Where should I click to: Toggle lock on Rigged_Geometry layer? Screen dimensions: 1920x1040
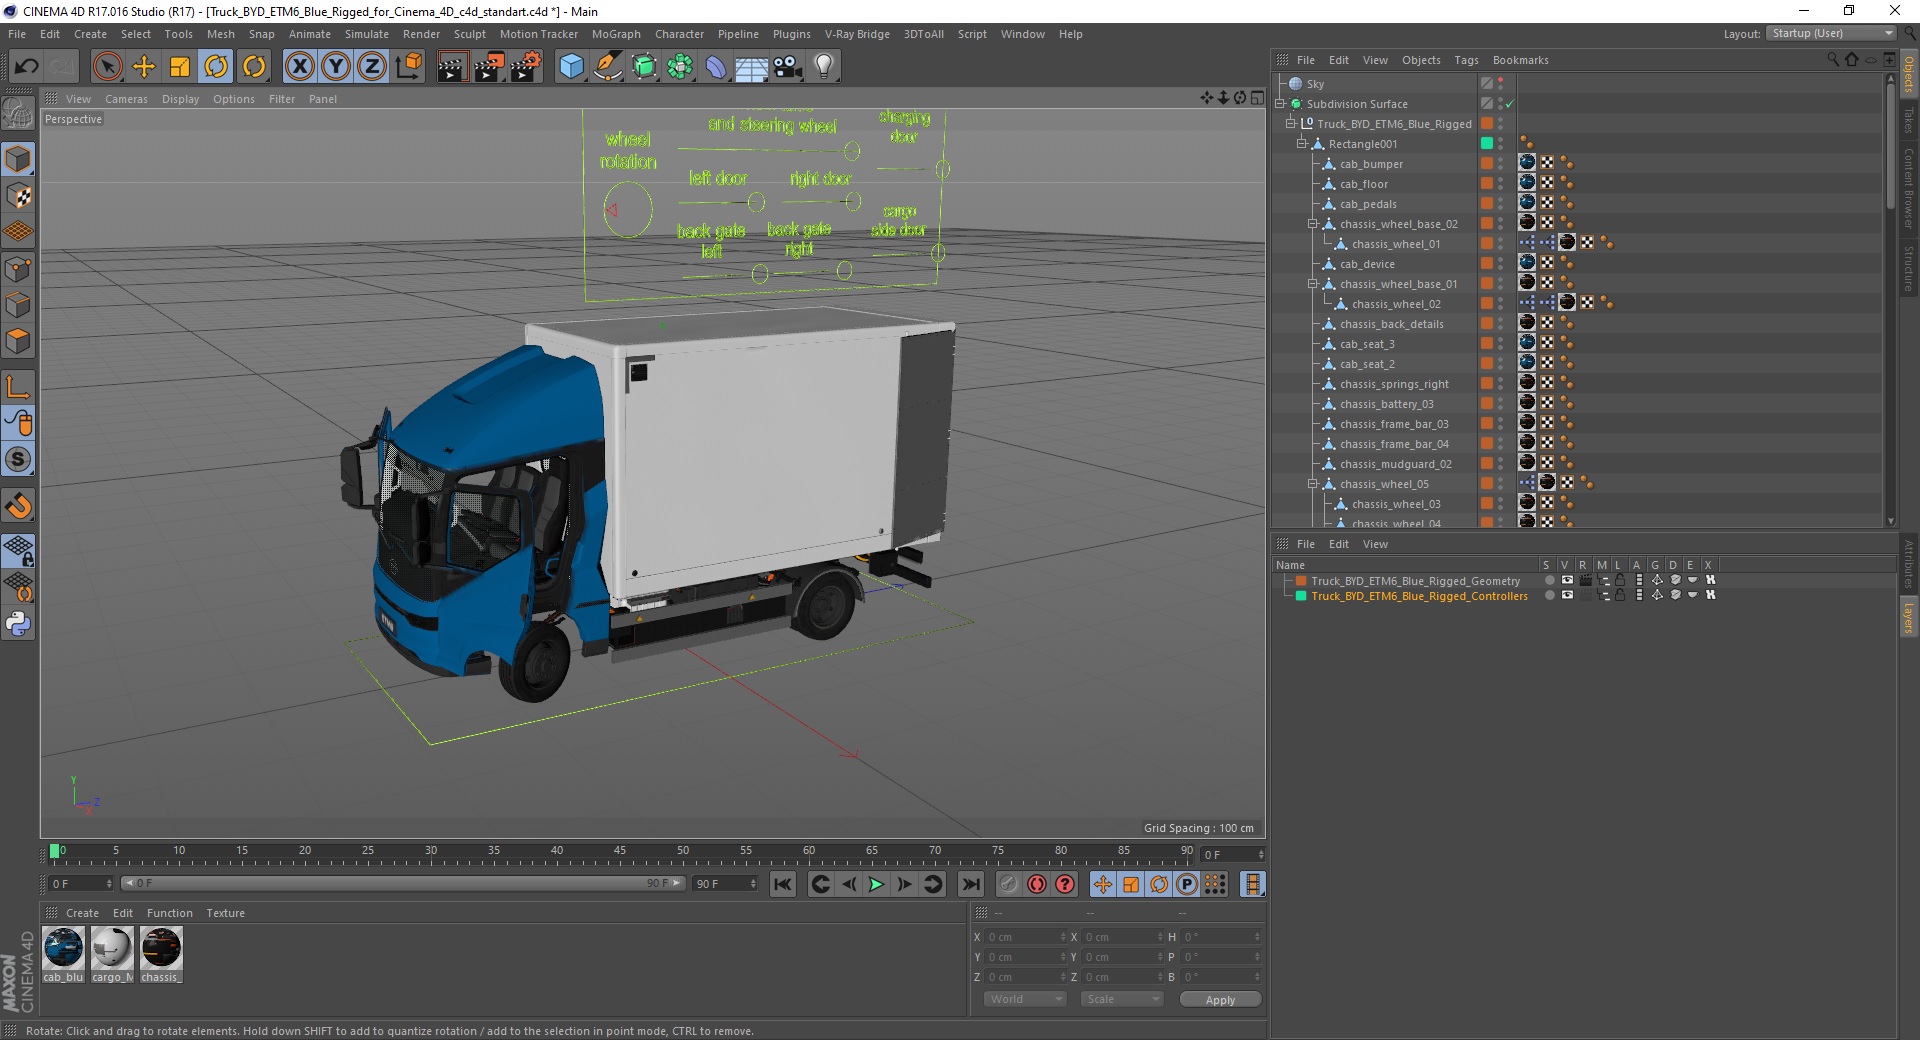(1620, 580)
